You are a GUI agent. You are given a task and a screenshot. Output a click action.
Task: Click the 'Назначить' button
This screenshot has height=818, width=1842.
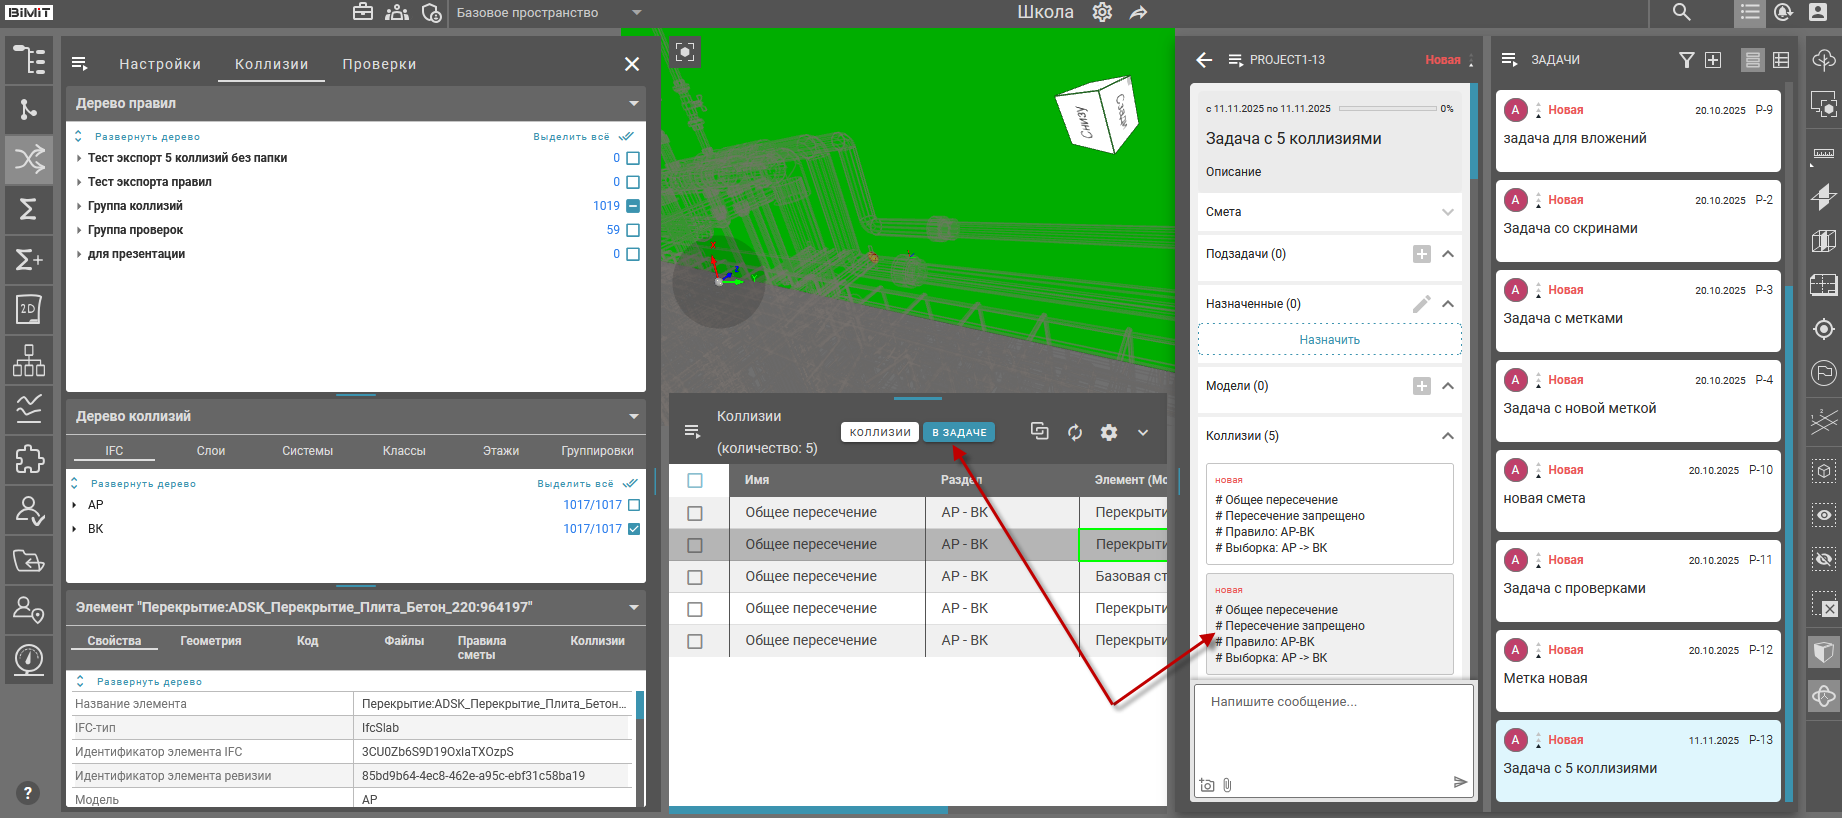coord(1329,340)
